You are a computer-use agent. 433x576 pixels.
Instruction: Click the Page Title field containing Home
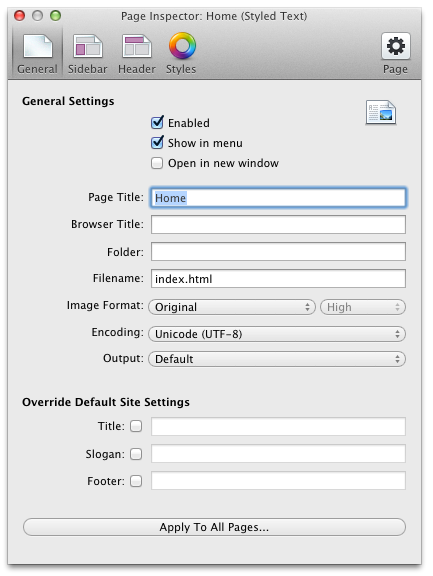pyautogui.click(x=278, y=198)
